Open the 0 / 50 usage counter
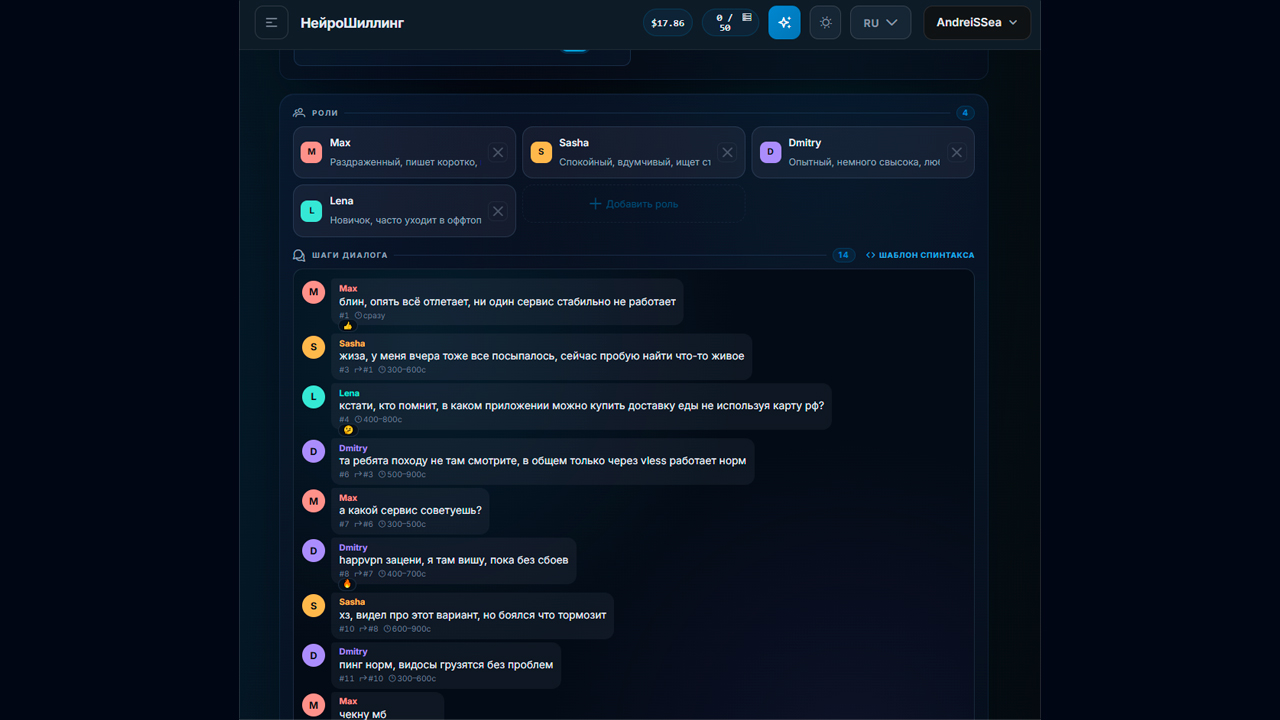Viewport: 1280px width, 720px height. click(731, 23)
